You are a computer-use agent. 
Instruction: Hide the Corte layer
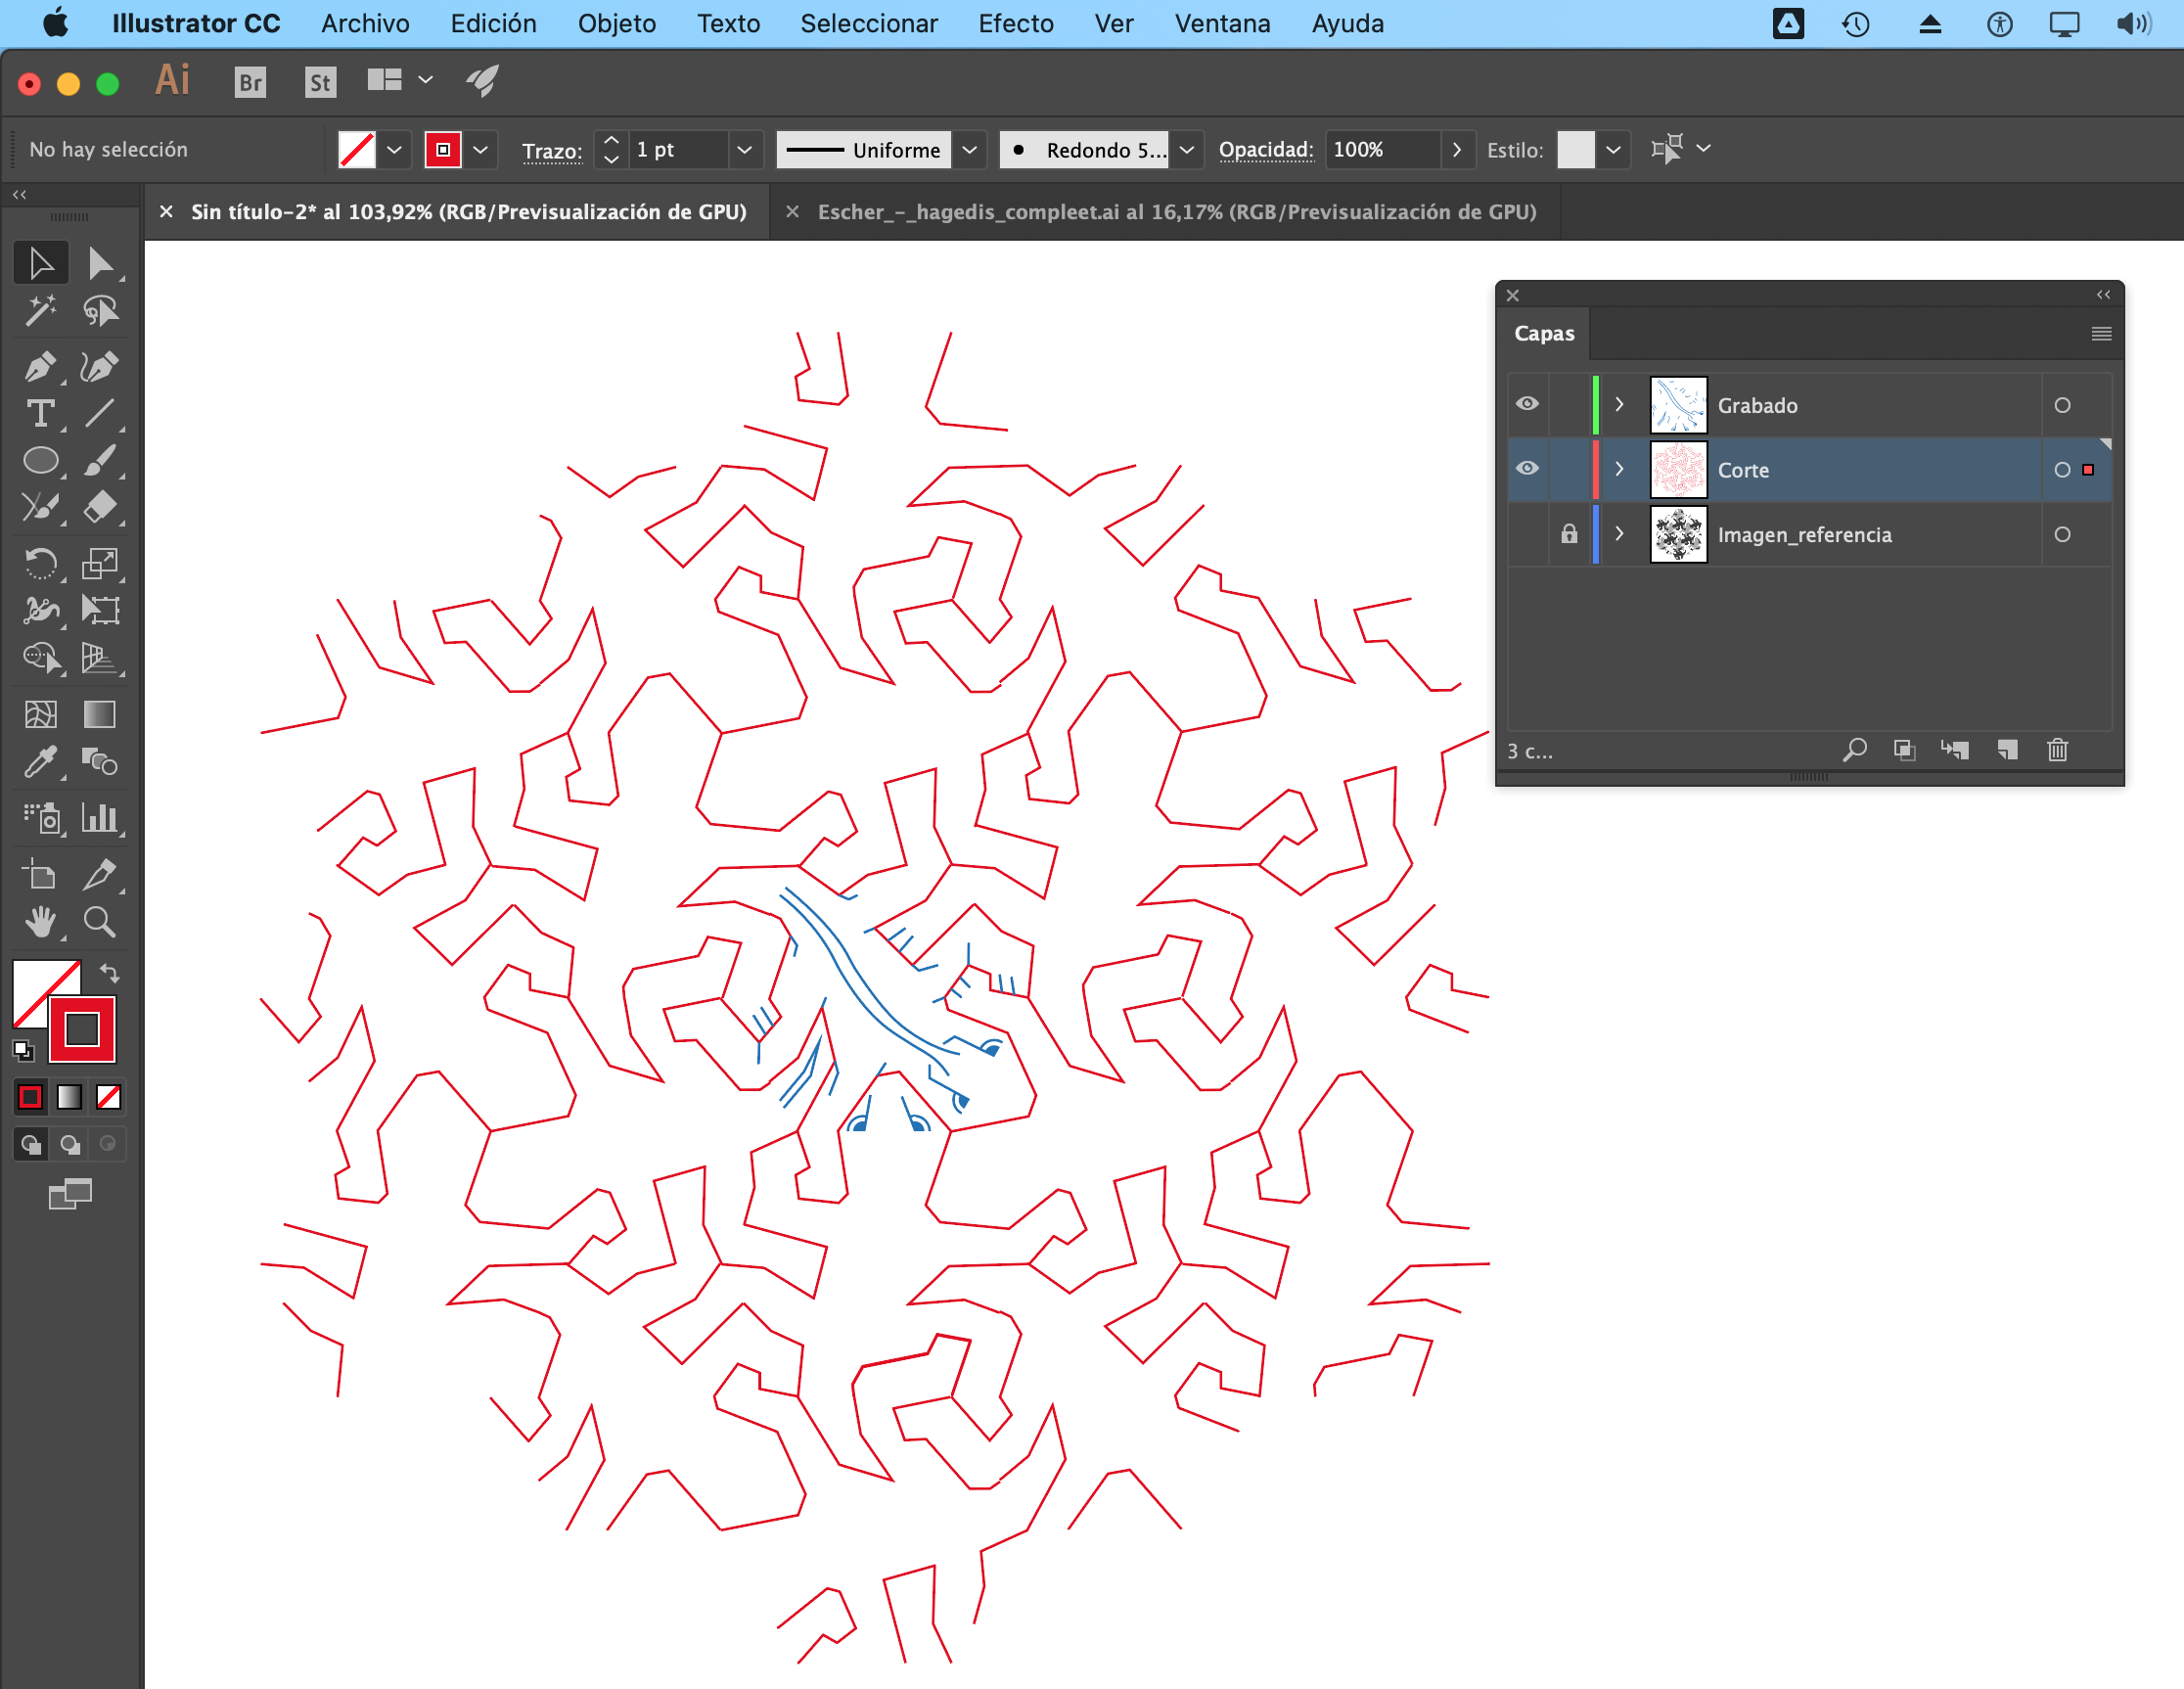click(1527, 469)
